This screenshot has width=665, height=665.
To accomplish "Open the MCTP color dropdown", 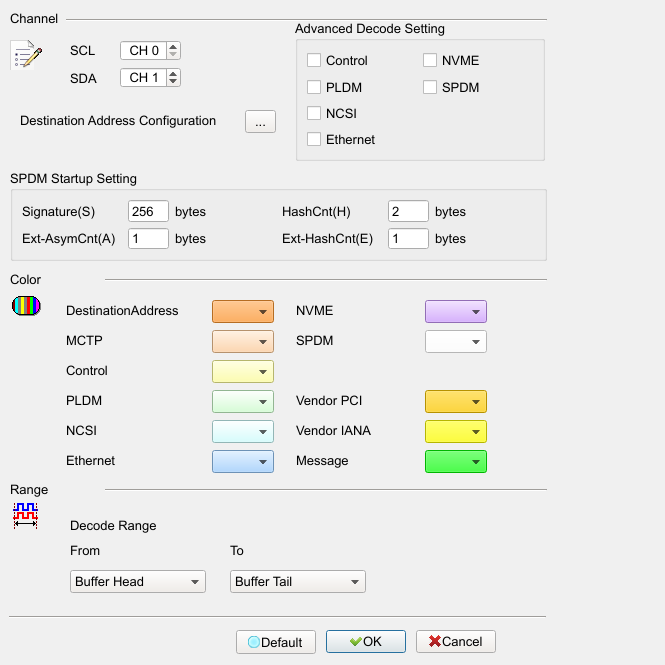I will point(243,341).
